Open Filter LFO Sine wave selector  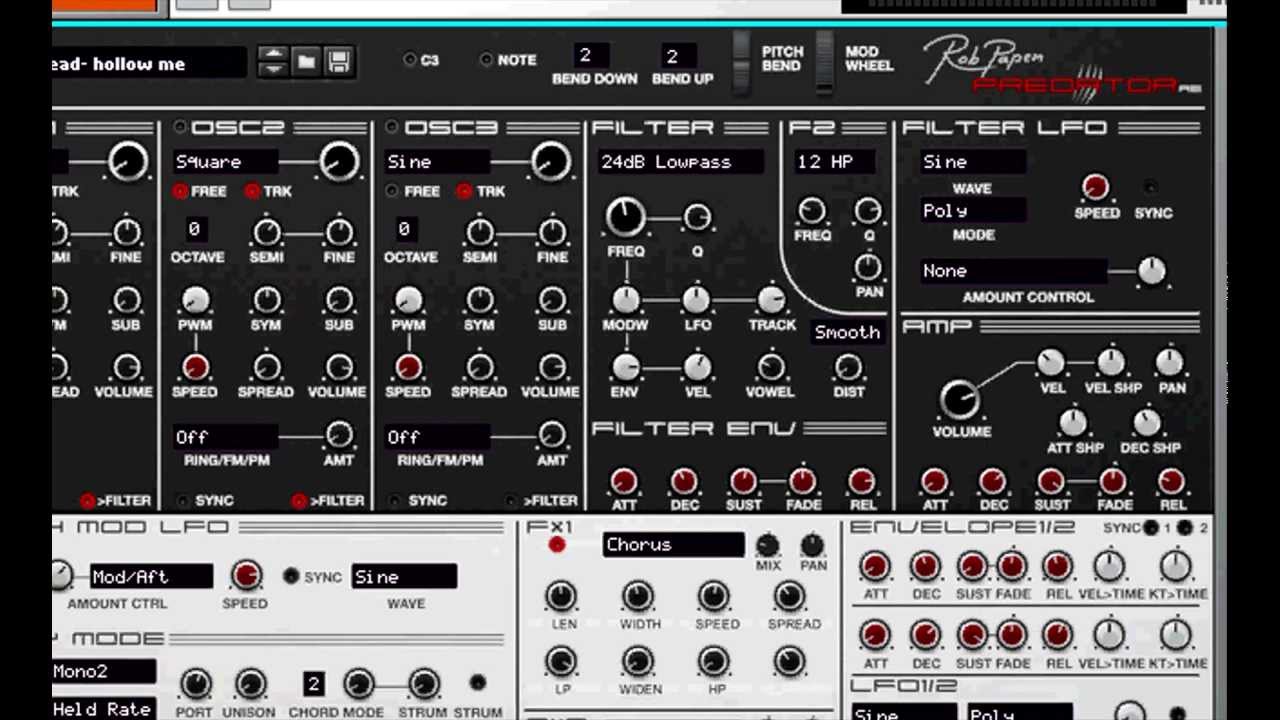973,161
